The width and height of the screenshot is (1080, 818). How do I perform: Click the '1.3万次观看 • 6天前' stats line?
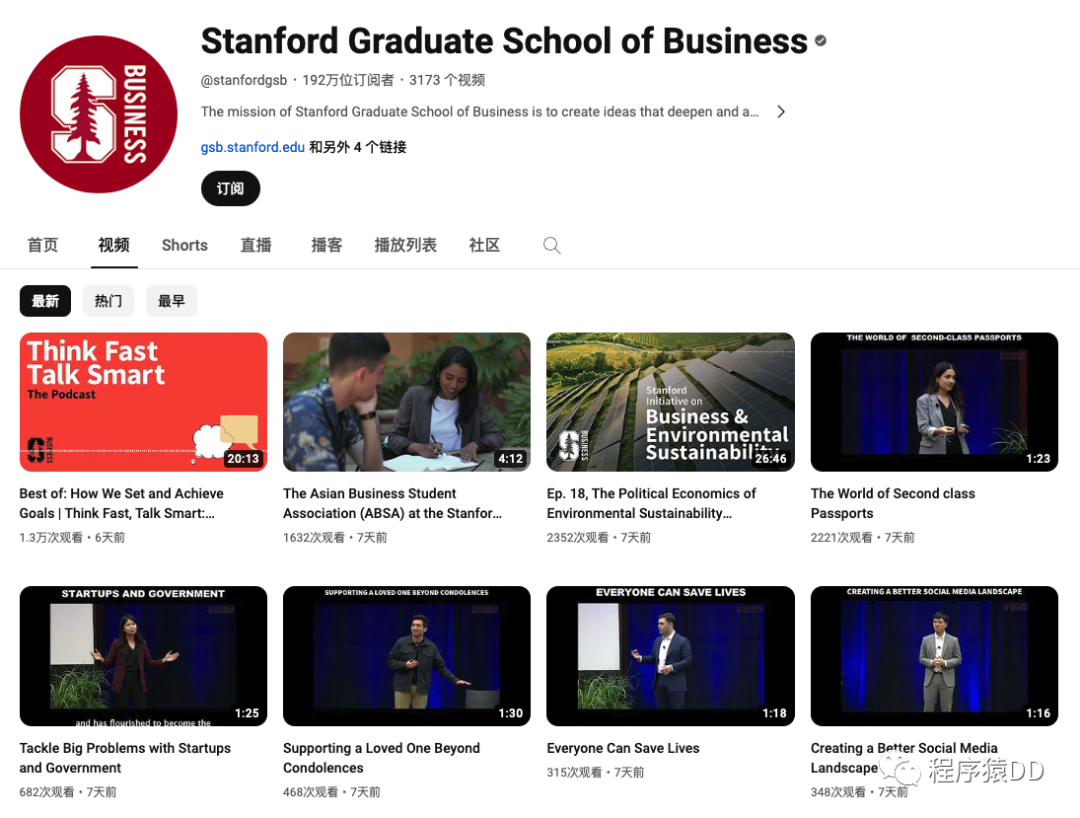(x=72, y=537)
